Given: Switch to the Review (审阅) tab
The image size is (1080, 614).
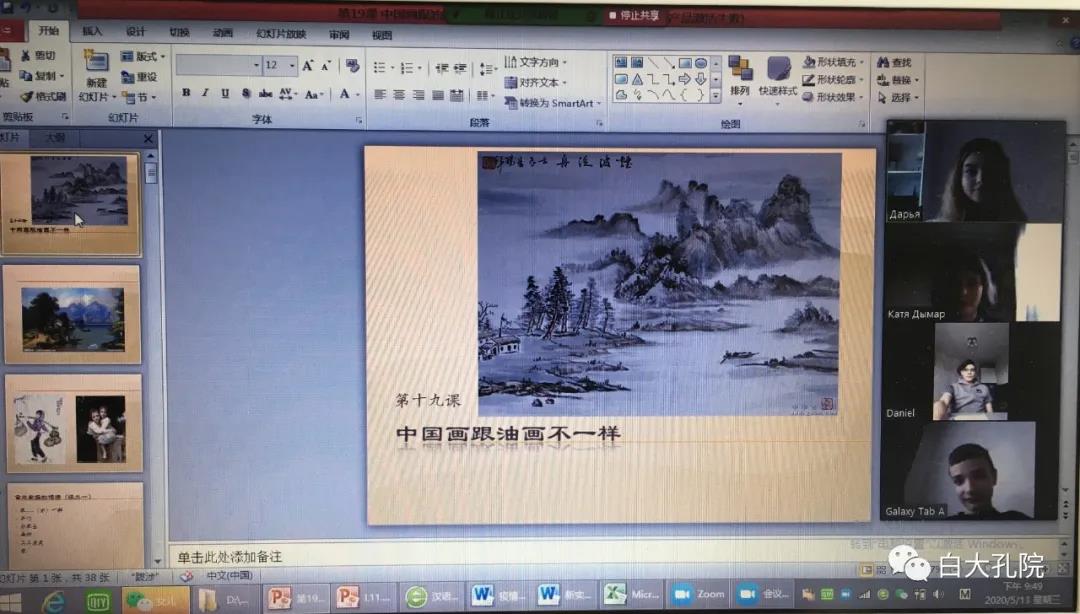Looking at the screenshot, I should click(339, 34).
